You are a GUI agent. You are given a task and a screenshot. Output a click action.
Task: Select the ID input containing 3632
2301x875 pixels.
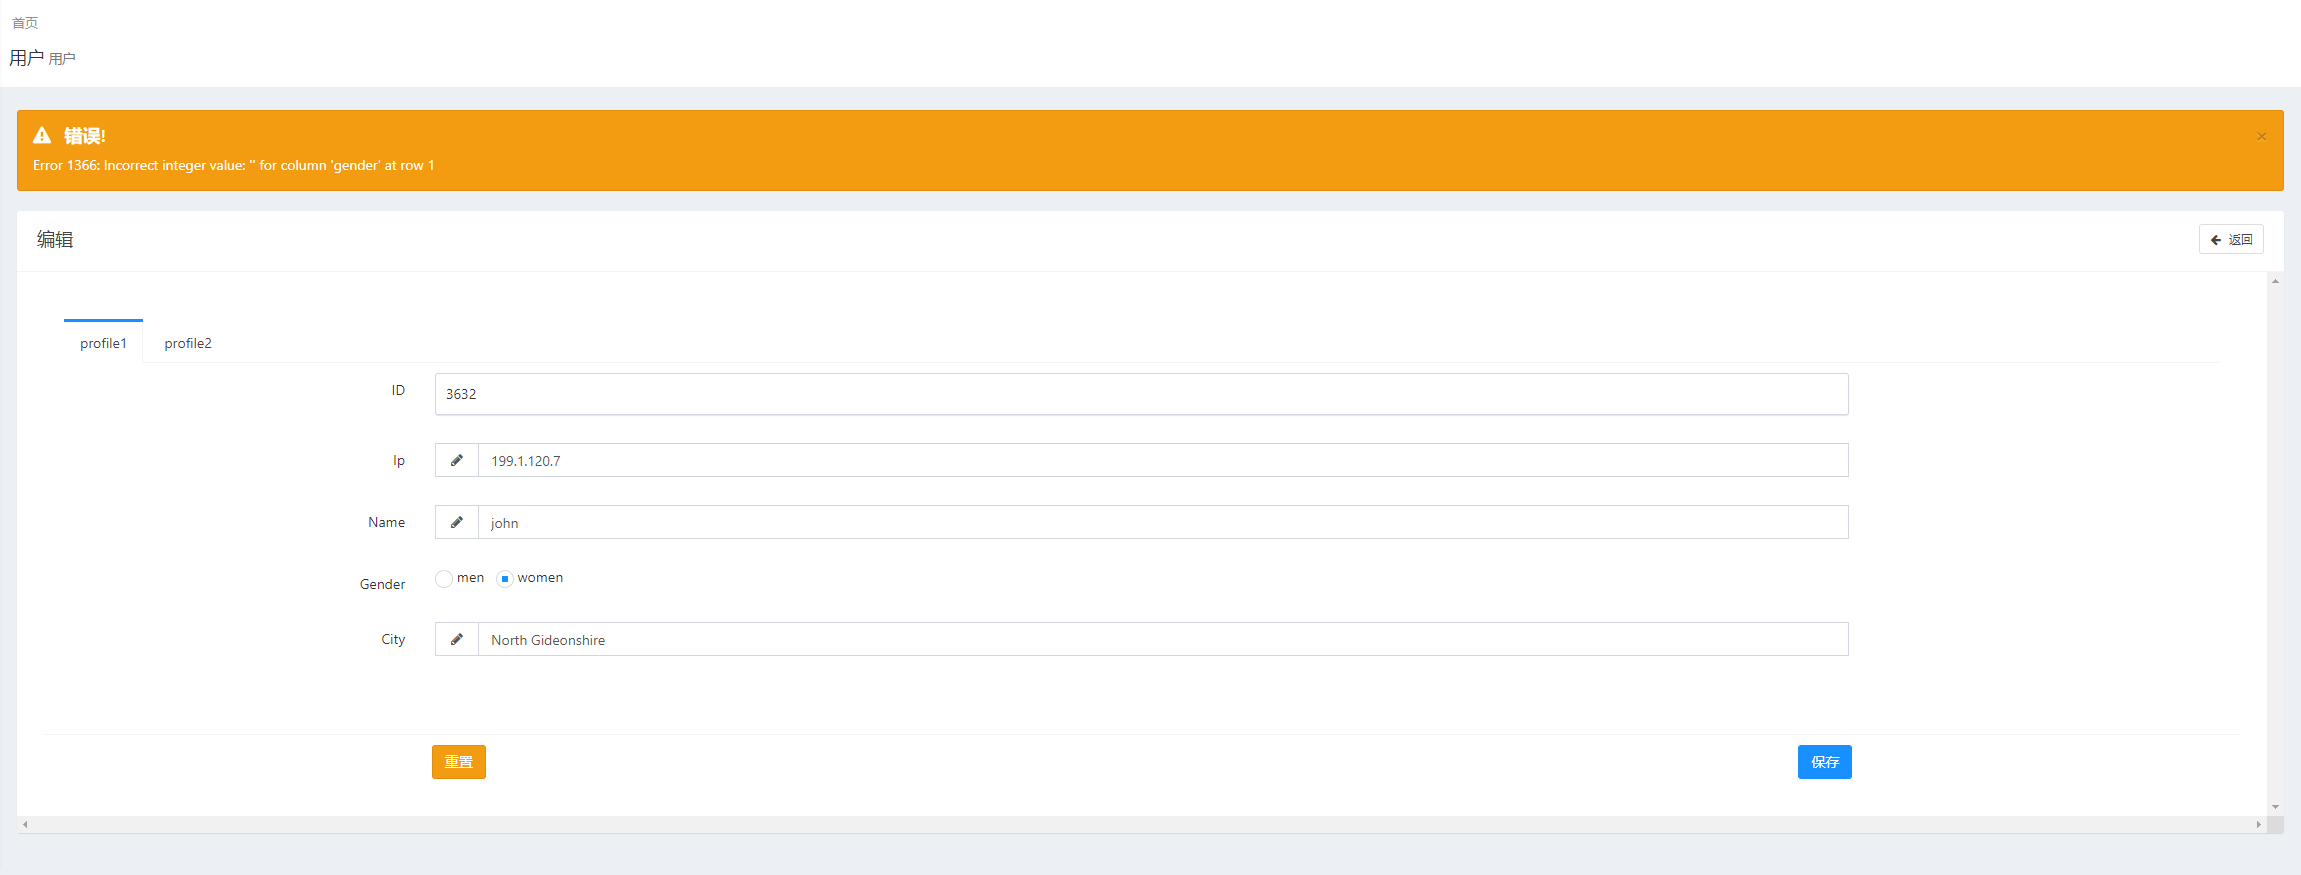1140,393
